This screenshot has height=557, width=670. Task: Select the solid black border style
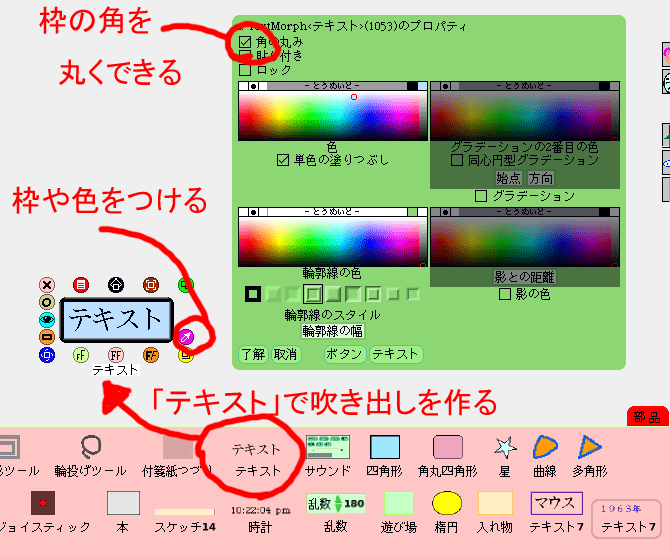[x=253, y=294]
